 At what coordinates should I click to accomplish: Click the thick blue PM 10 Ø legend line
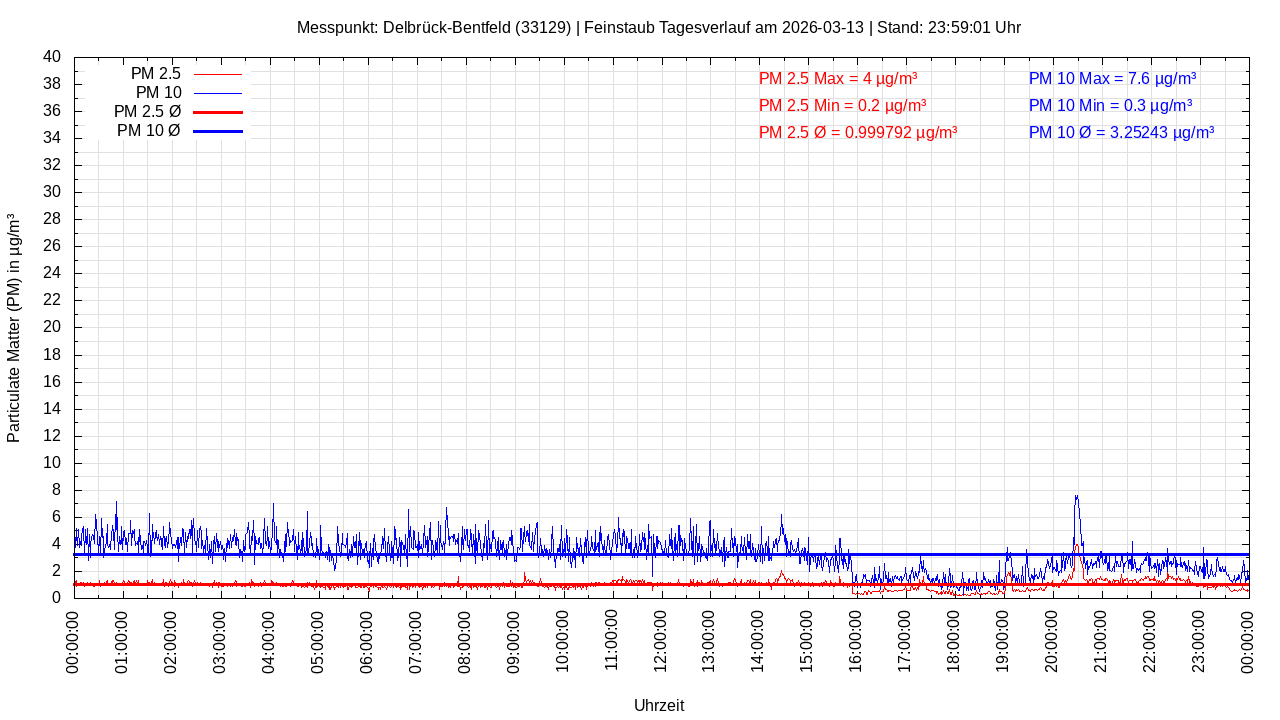[x=217, y=131]
